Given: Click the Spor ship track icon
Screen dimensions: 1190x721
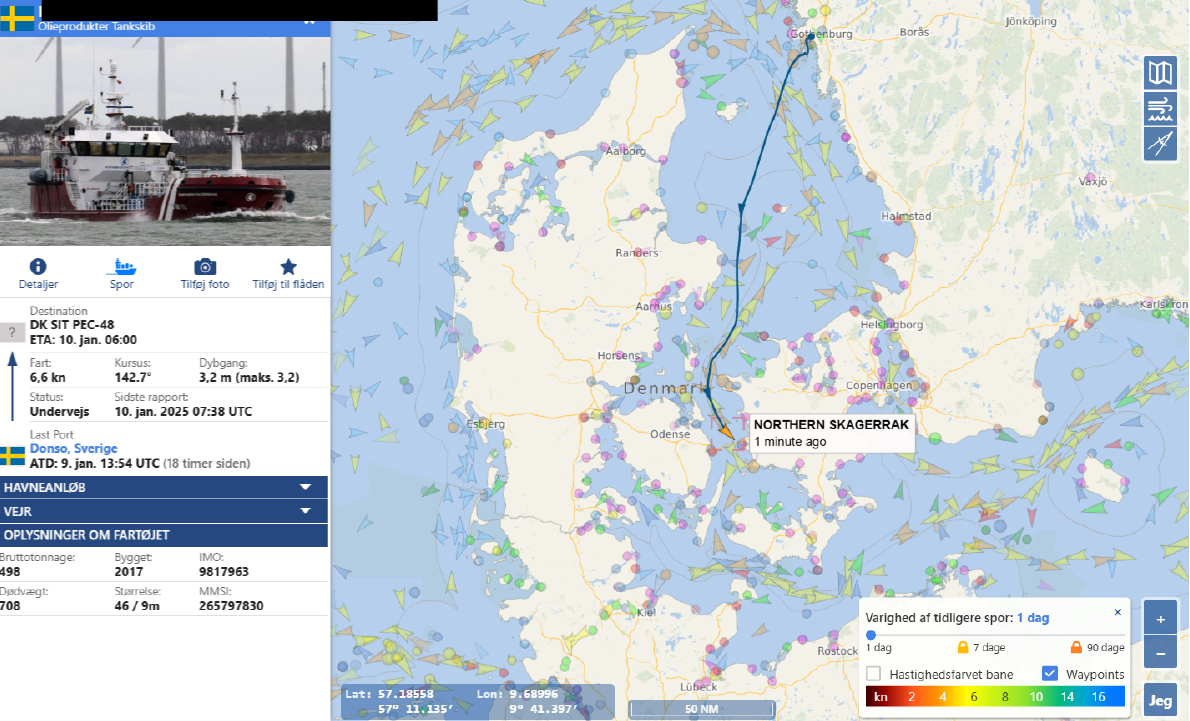Looking at the screenshot, I should pyautogui.click(x=121, y=267).
